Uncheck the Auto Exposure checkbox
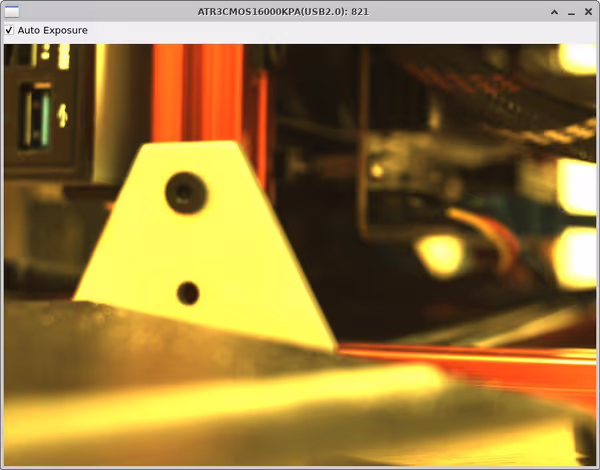The image size is (600, 470). (9, 30)
